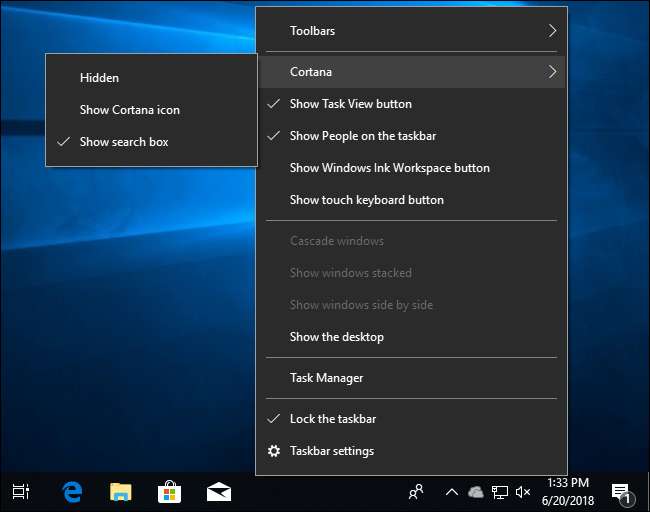Open the Microsoft Store taskbar icon

point(170,491)
